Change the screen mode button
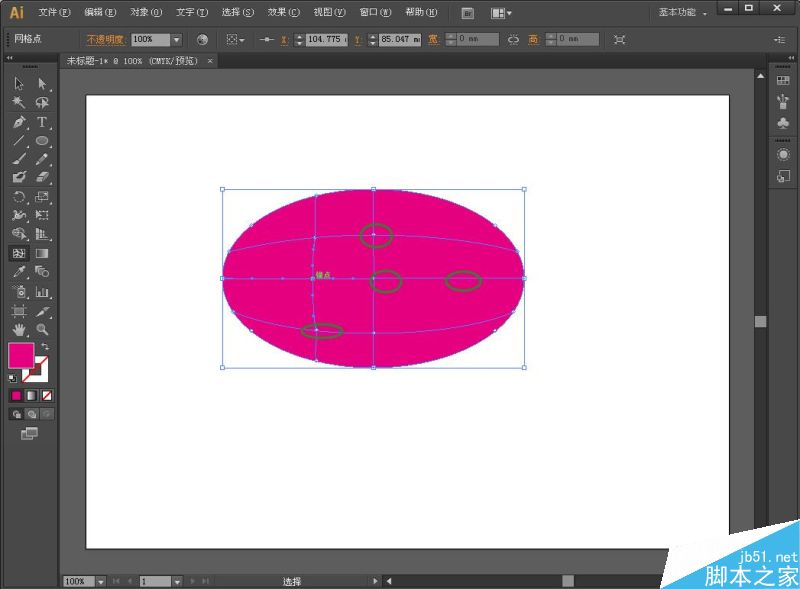The height and width of the screenshot is (589, 800). (x=29, y=434)
